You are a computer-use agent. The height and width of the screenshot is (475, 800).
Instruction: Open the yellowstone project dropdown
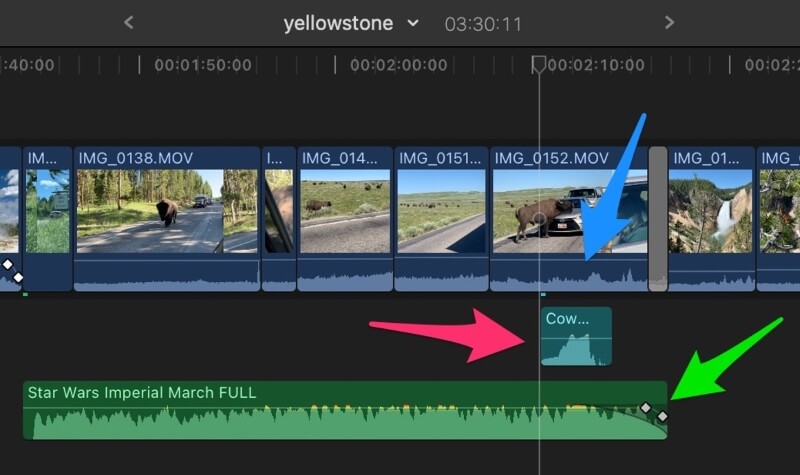pyautogui.click(x=413, y=23)
